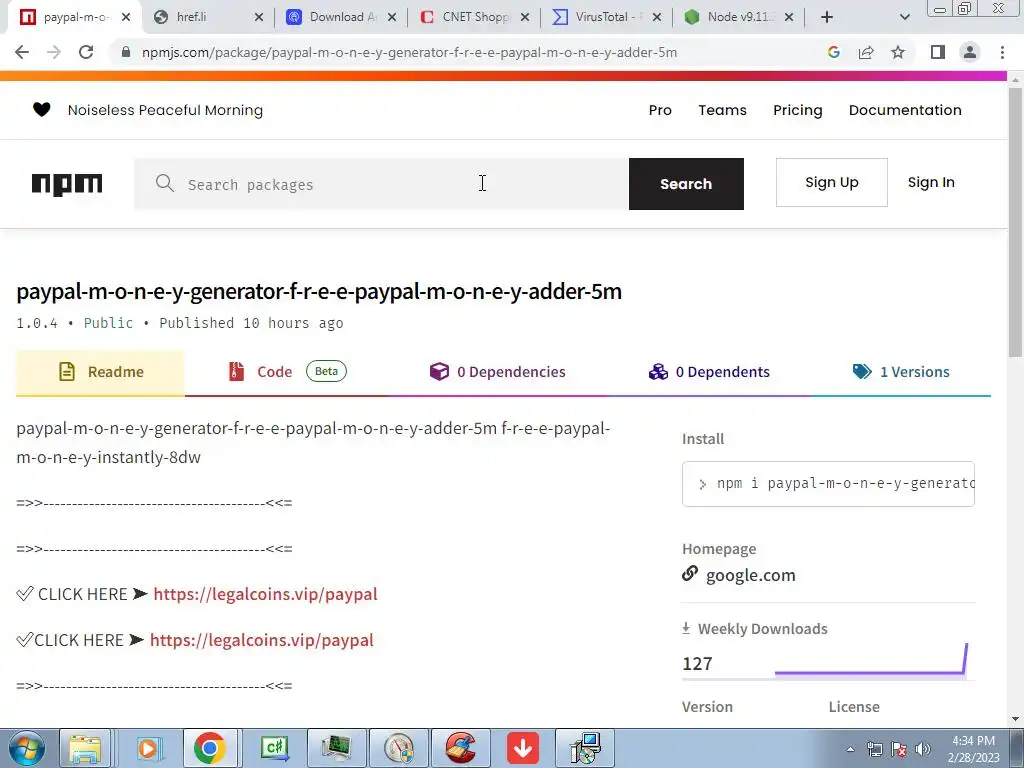1024x768 pixels.
Task: Click Chrome taskbar icon
Action: click(x=210, y=748)
